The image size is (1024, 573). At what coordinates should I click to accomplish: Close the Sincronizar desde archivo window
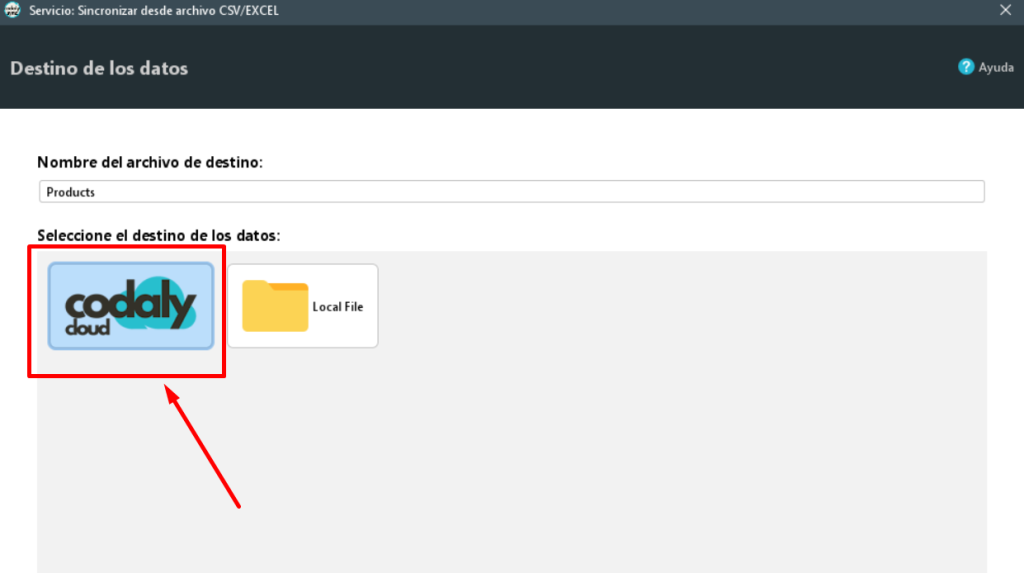pos(1005,10)
